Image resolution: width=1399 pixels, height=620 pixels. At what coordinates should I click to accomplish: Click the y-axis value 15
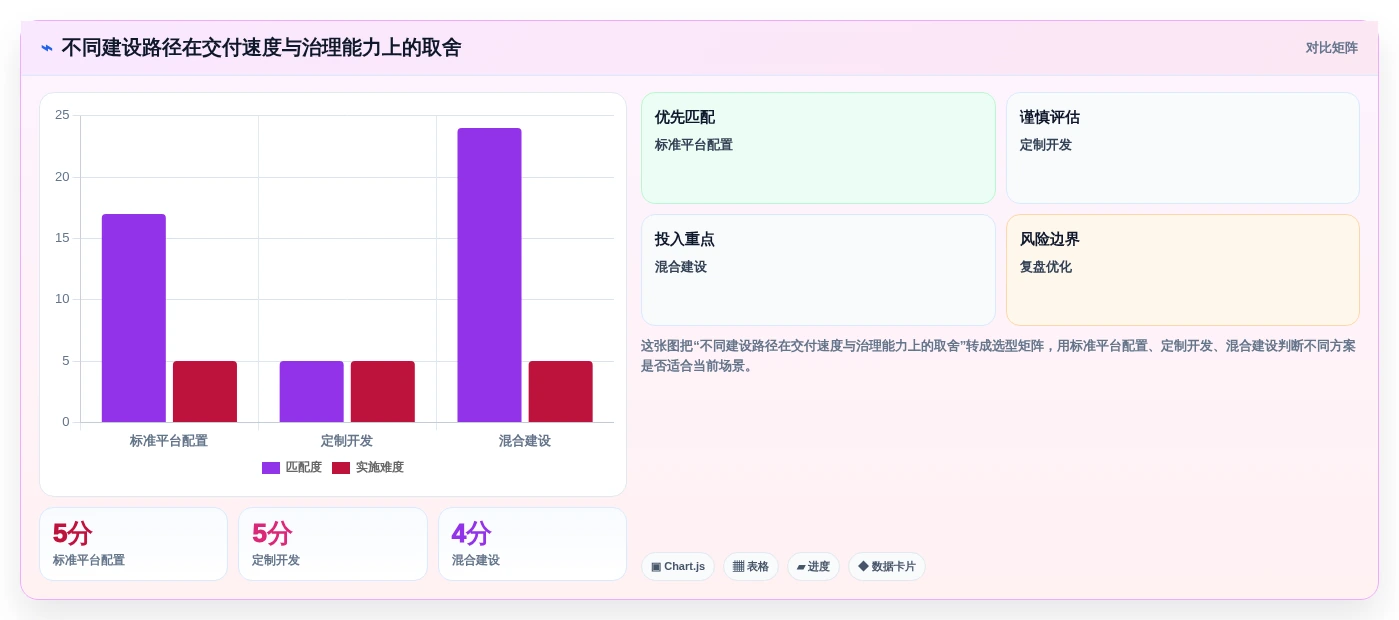[62, 238]
